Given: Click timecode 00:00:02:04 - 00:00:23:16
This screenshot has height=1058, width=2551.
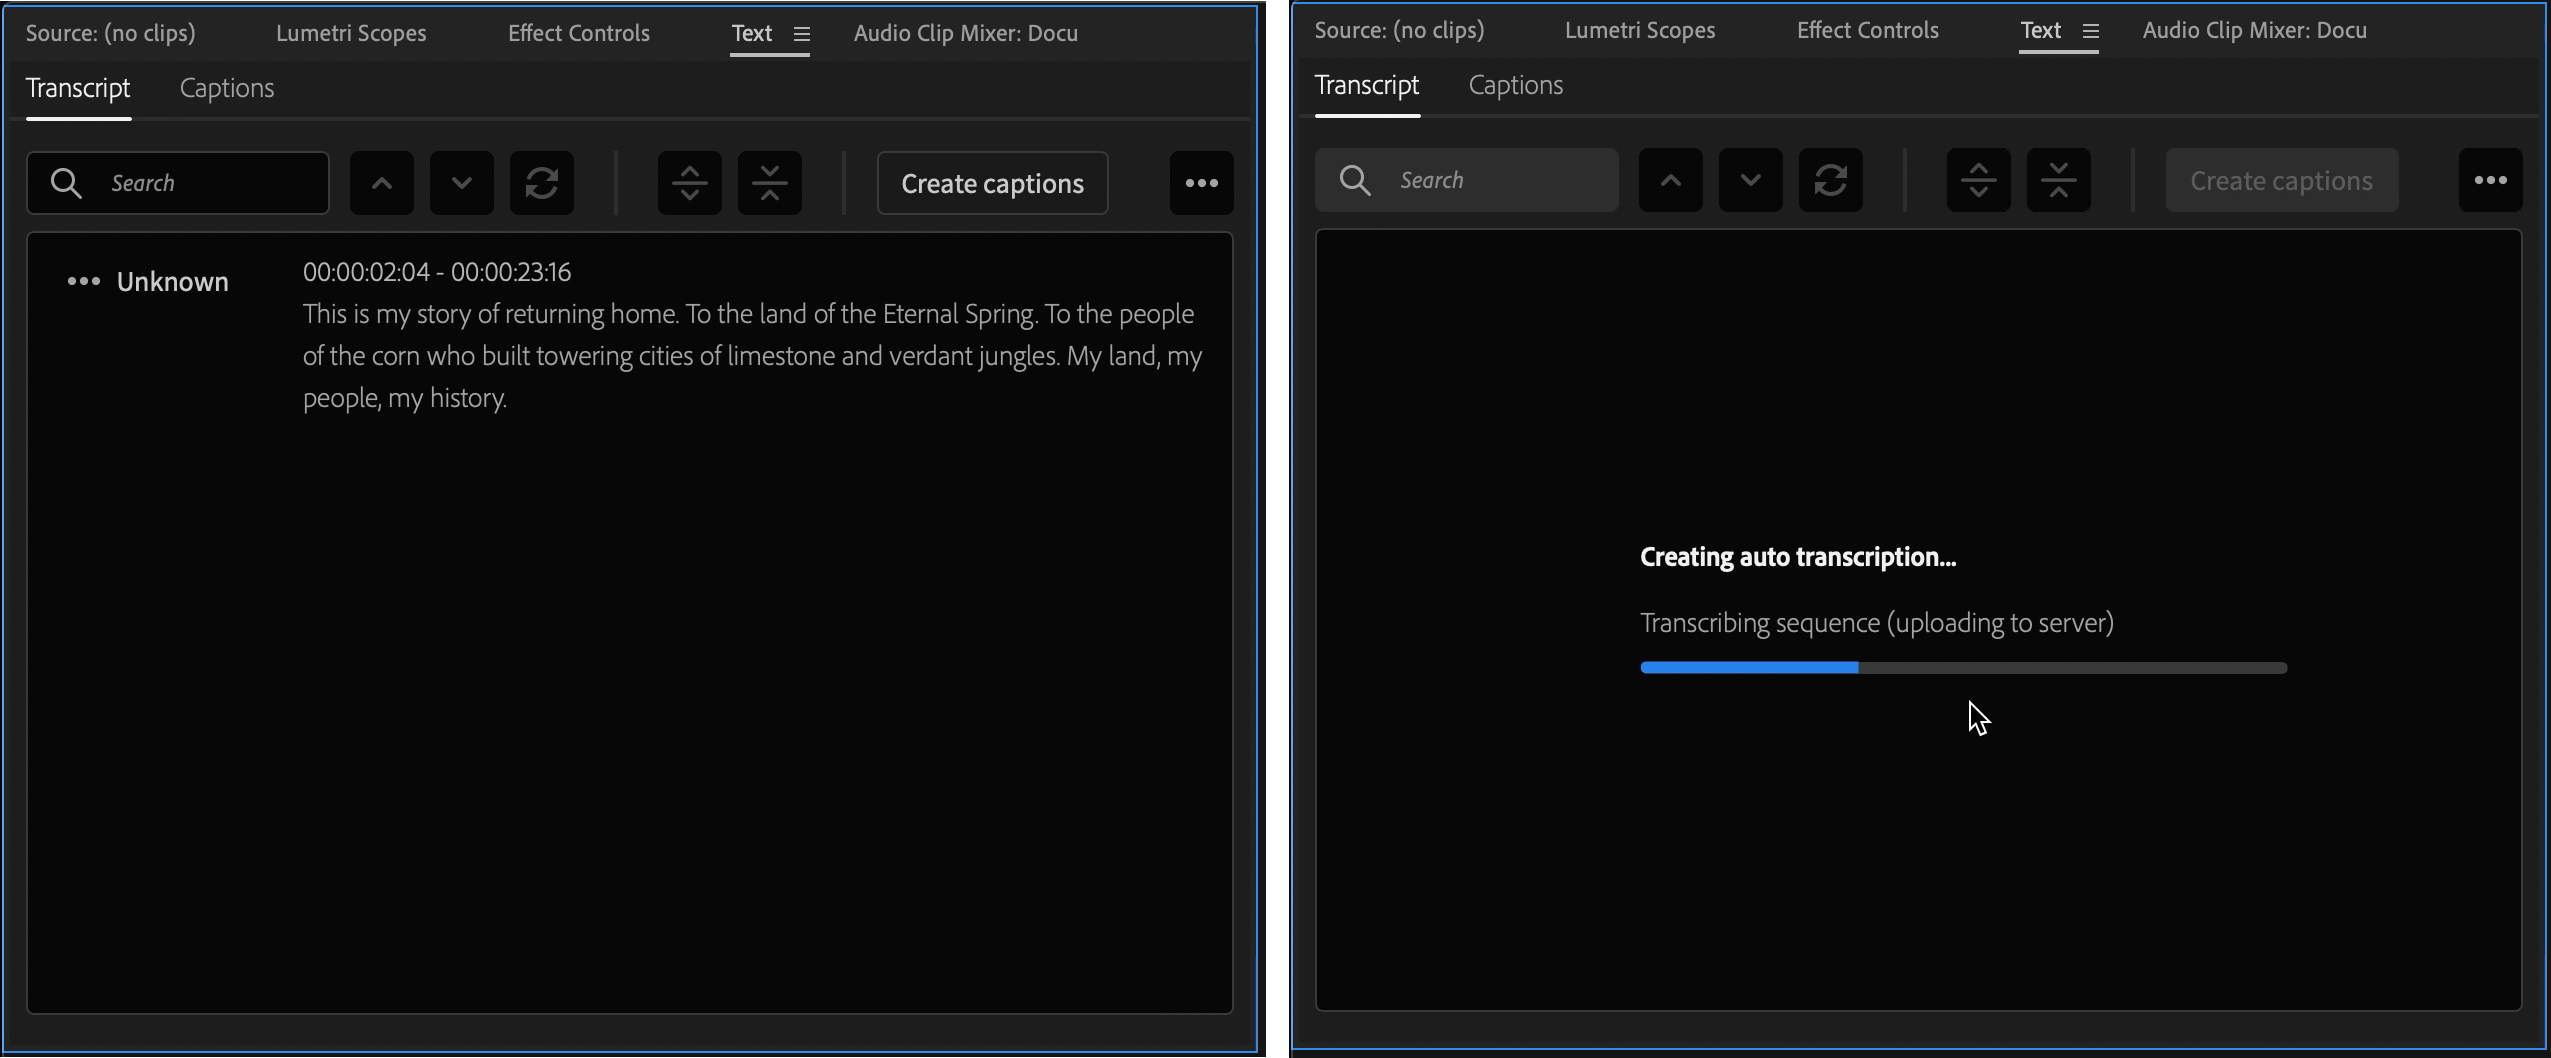Looking at the screenshot, I should (437, 272).
